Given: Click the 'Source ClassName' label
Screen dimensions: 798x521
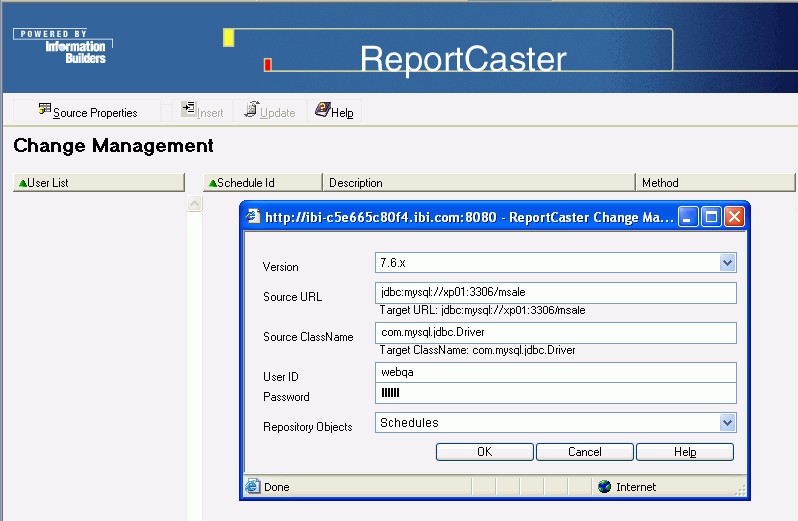Looking at the screenshot, I should [308, 337].
